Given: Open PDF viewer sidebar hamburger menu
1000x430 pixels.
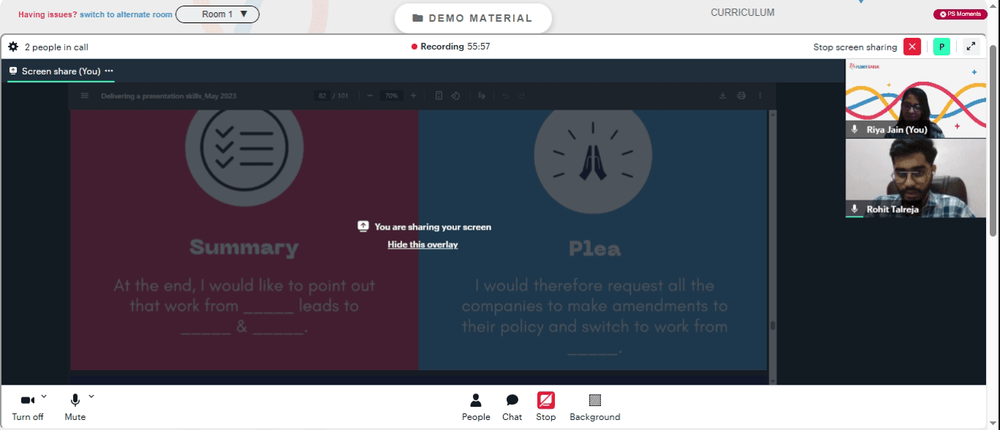Looking at the screenshot, I should tap(85, 96).
